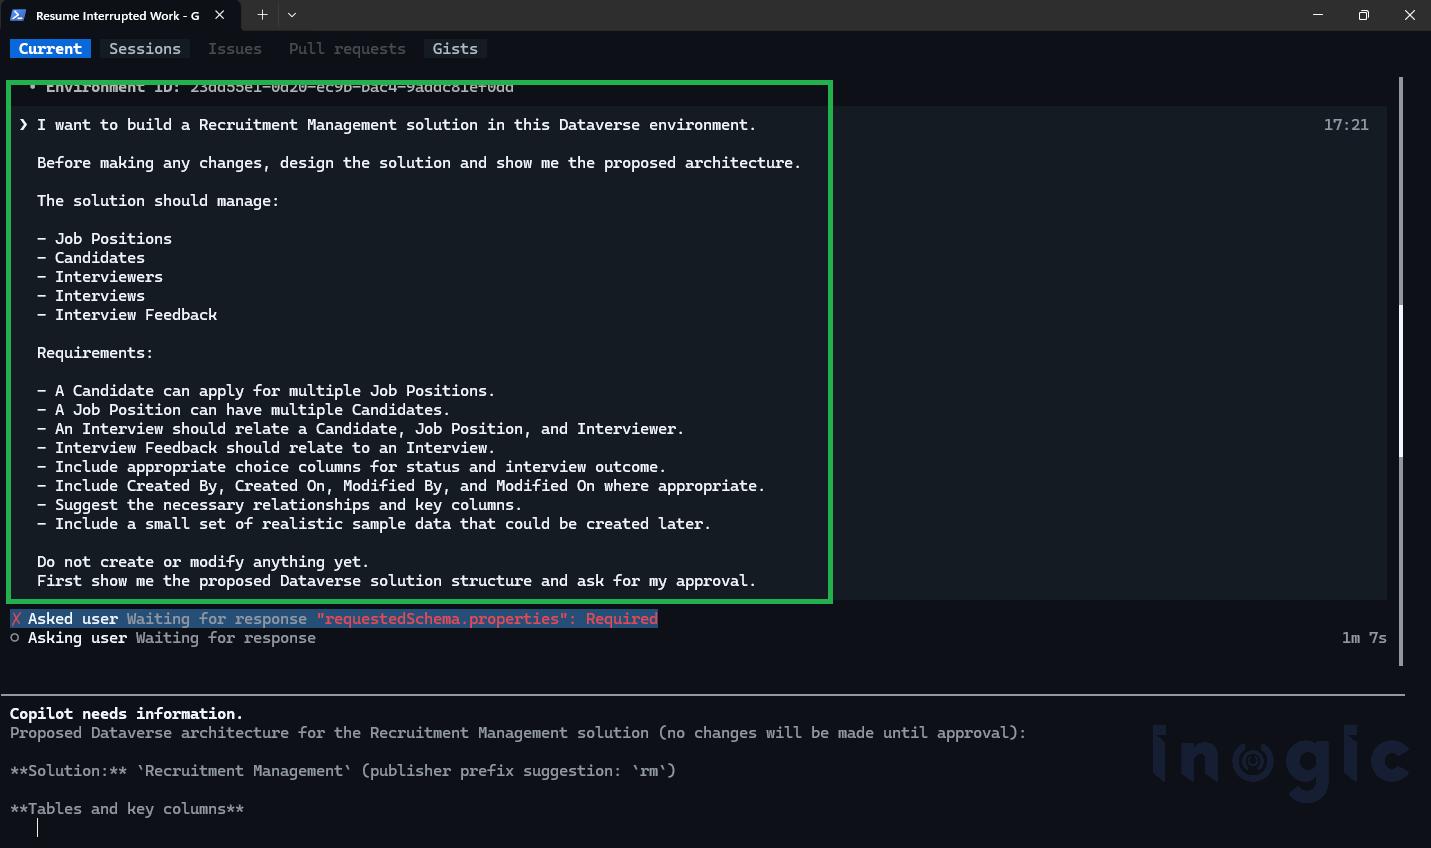1431x848 pixels.
Task: Select the Resume Interrupted Work terminal tab
Action: [119, 15]
